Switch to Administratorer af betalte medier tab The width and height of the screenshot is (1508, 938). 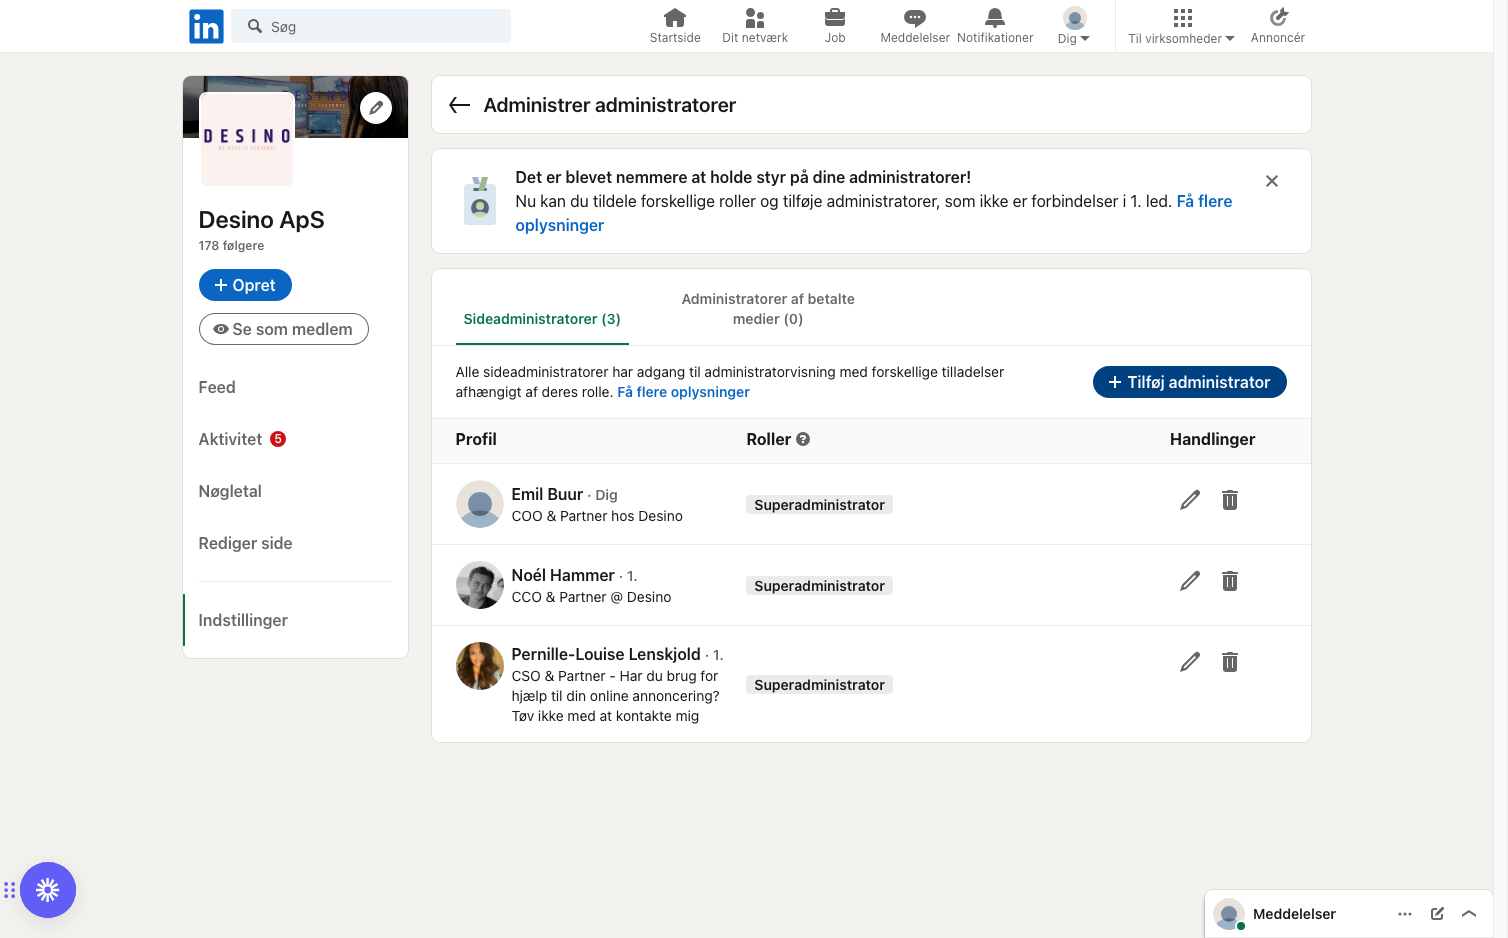[x=768, y=309]
